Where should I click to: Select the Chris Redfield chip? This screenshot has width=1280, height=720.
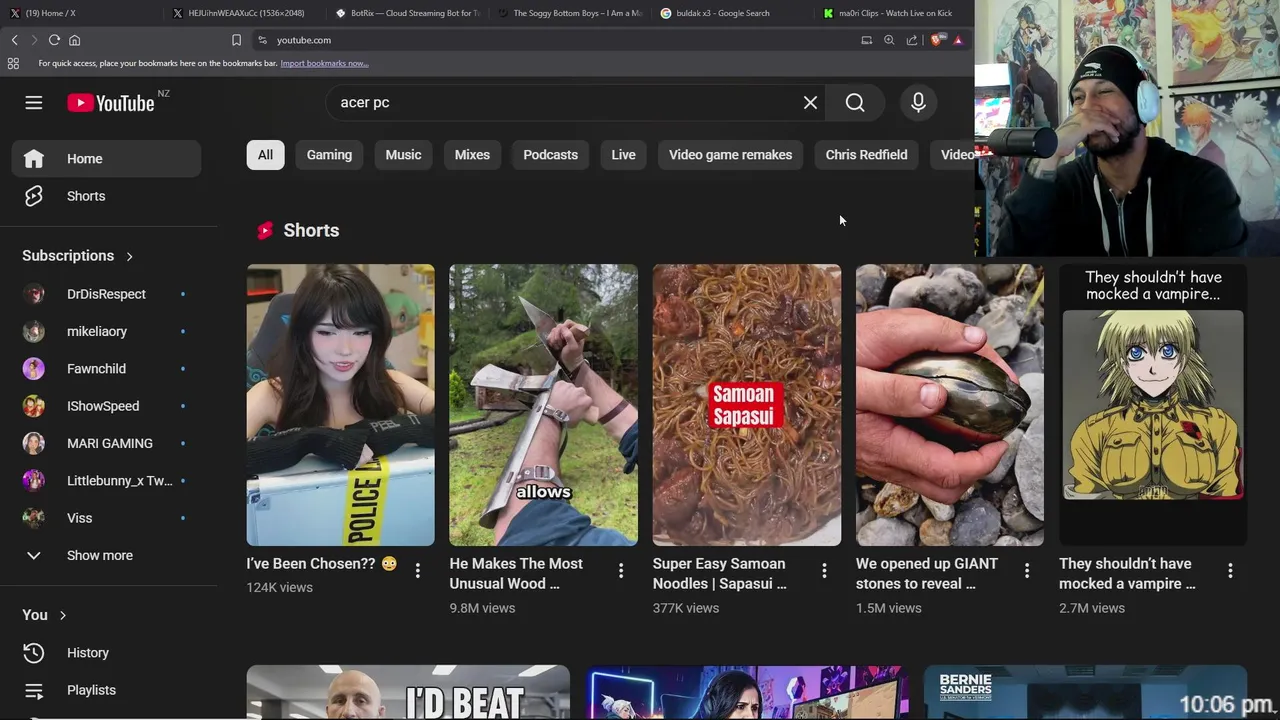tap(866, 155)
